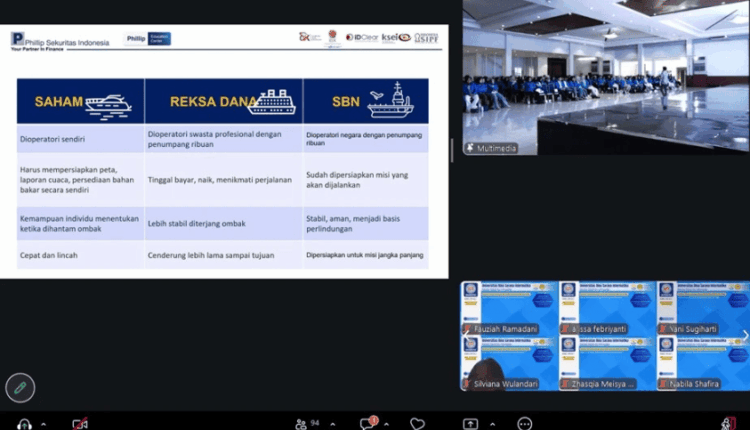Click 'Dioperatori swasta profesional' cell
Image resolution: width=750 pixels, height=430 pixels.
tap(224, 139)
